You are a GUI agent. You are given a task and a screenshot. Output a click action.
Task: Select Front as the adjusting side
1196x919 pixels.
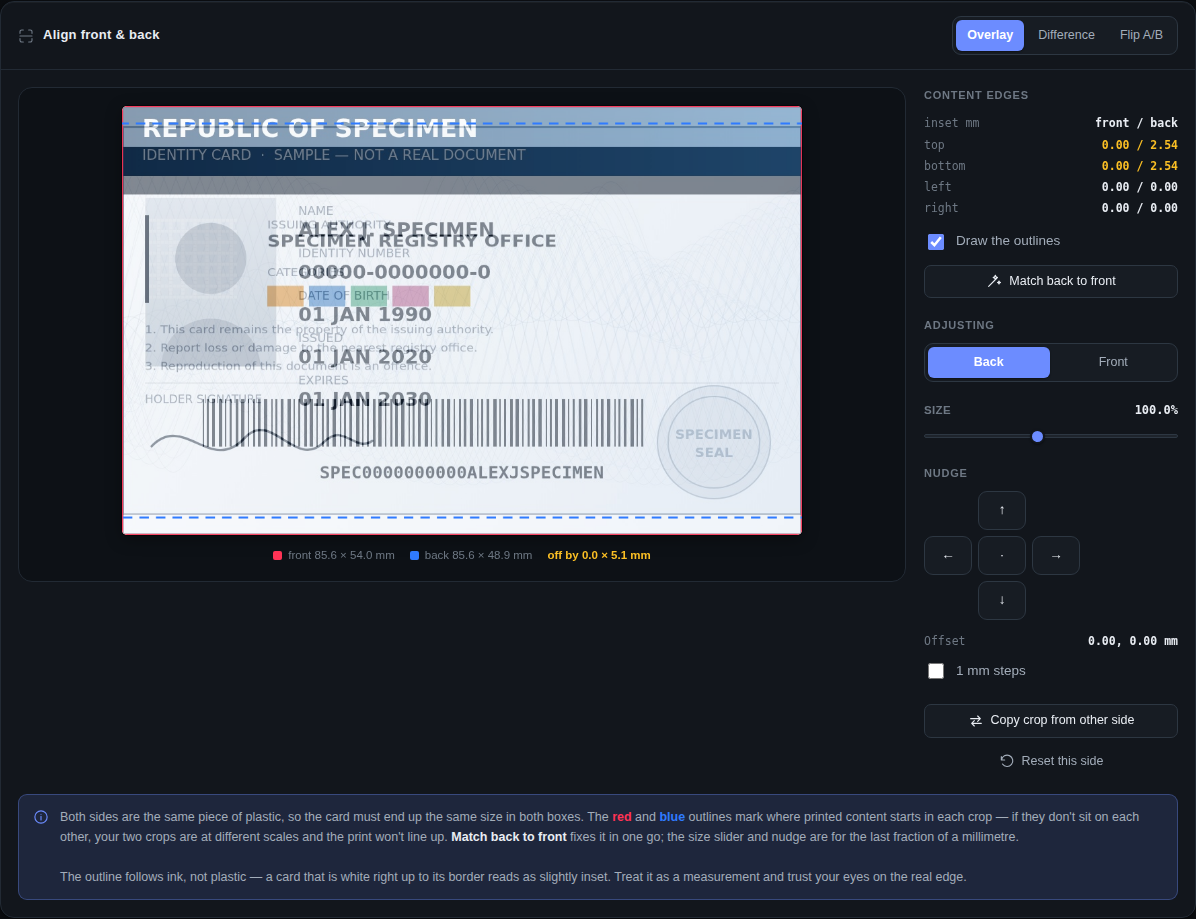point(1112,362)
